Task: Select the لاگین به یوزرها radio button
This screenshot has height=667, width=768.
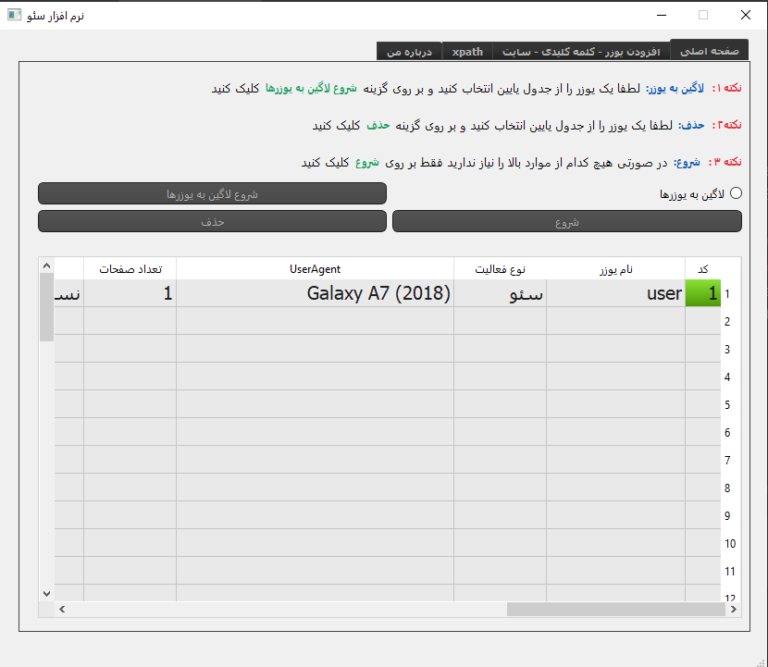Action: [736, 194]
